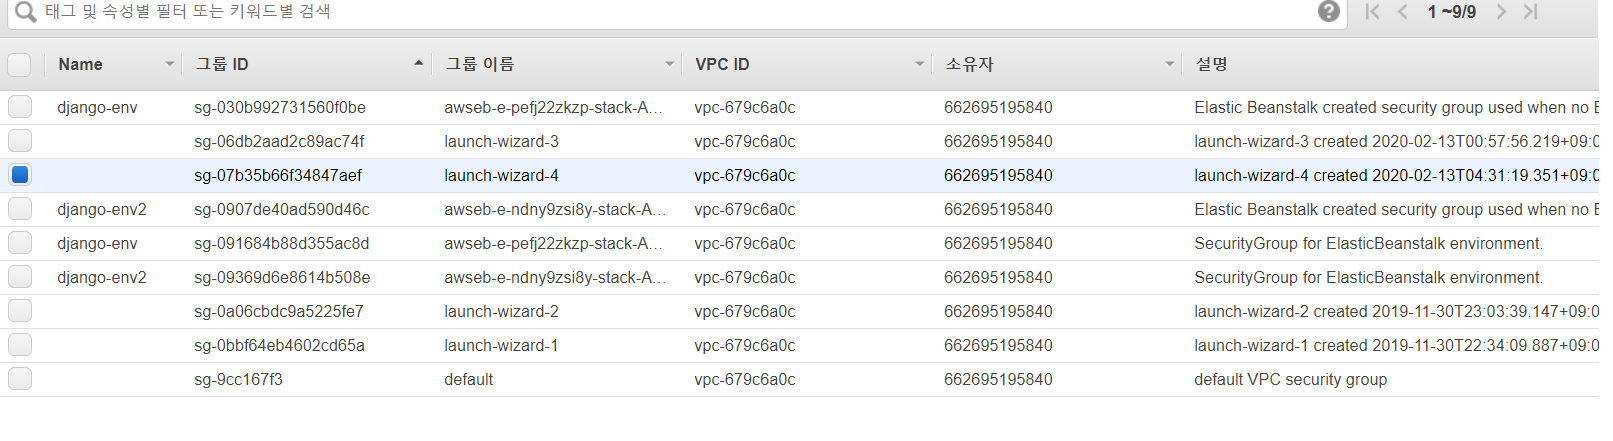Click awseb-e-ndny9zsi8y group name in sg-0907de40ad590d46c row
The image size is (1613, 441).
point(555,209)
